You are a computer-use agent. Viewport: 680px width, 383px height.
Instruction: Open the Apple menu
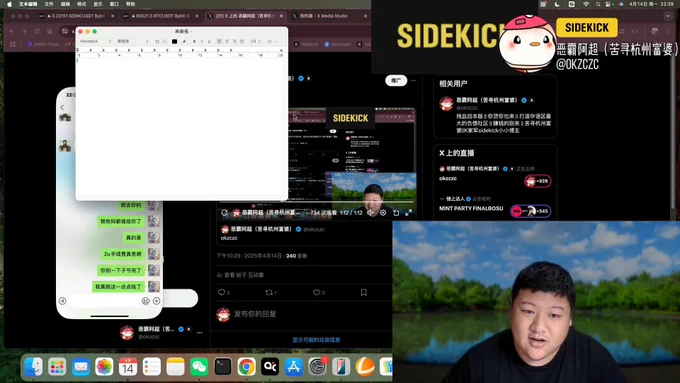pos(9,4)
